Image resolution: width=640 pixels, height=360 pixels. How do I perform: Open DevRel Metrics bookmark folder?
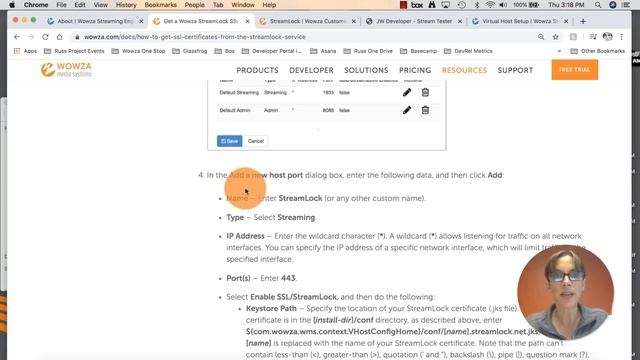point(468,51)
